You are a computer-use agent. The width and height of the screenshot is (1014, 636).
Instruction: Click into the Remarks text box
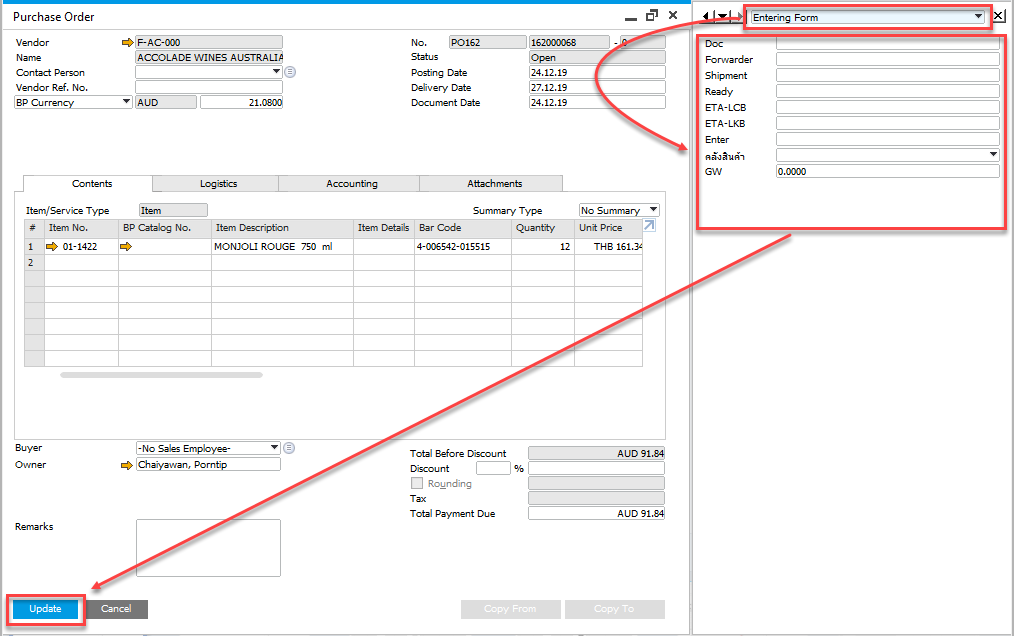point(208,548)
